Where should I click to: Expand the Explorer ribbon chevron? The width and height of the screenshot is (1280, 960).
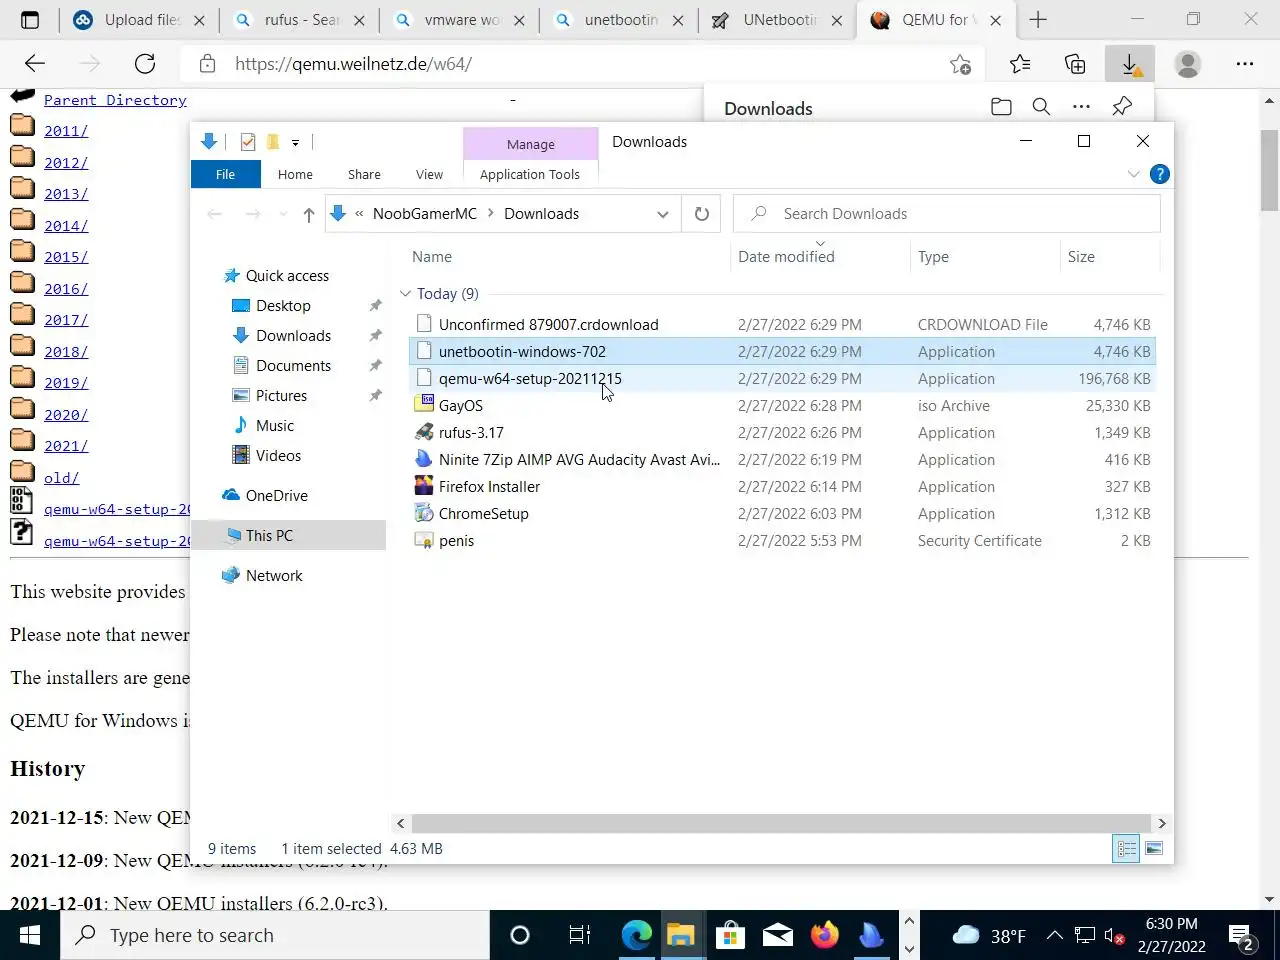tap(1133, 174)
